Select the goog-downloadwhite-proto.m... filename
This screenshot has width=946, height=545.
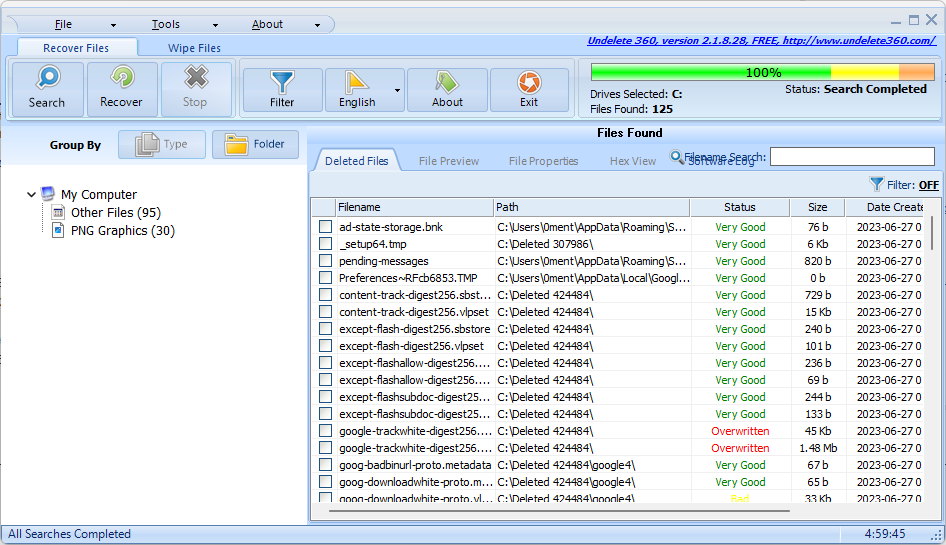coord(415,482)
